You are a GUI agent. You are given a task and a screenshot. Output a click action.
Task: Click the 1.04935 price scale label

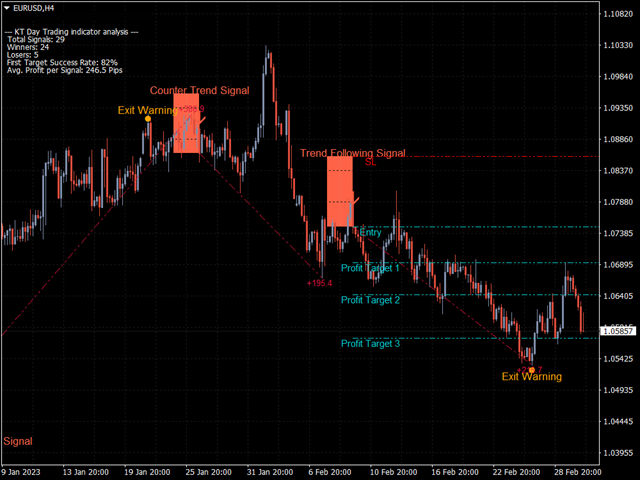pos(618,390)
